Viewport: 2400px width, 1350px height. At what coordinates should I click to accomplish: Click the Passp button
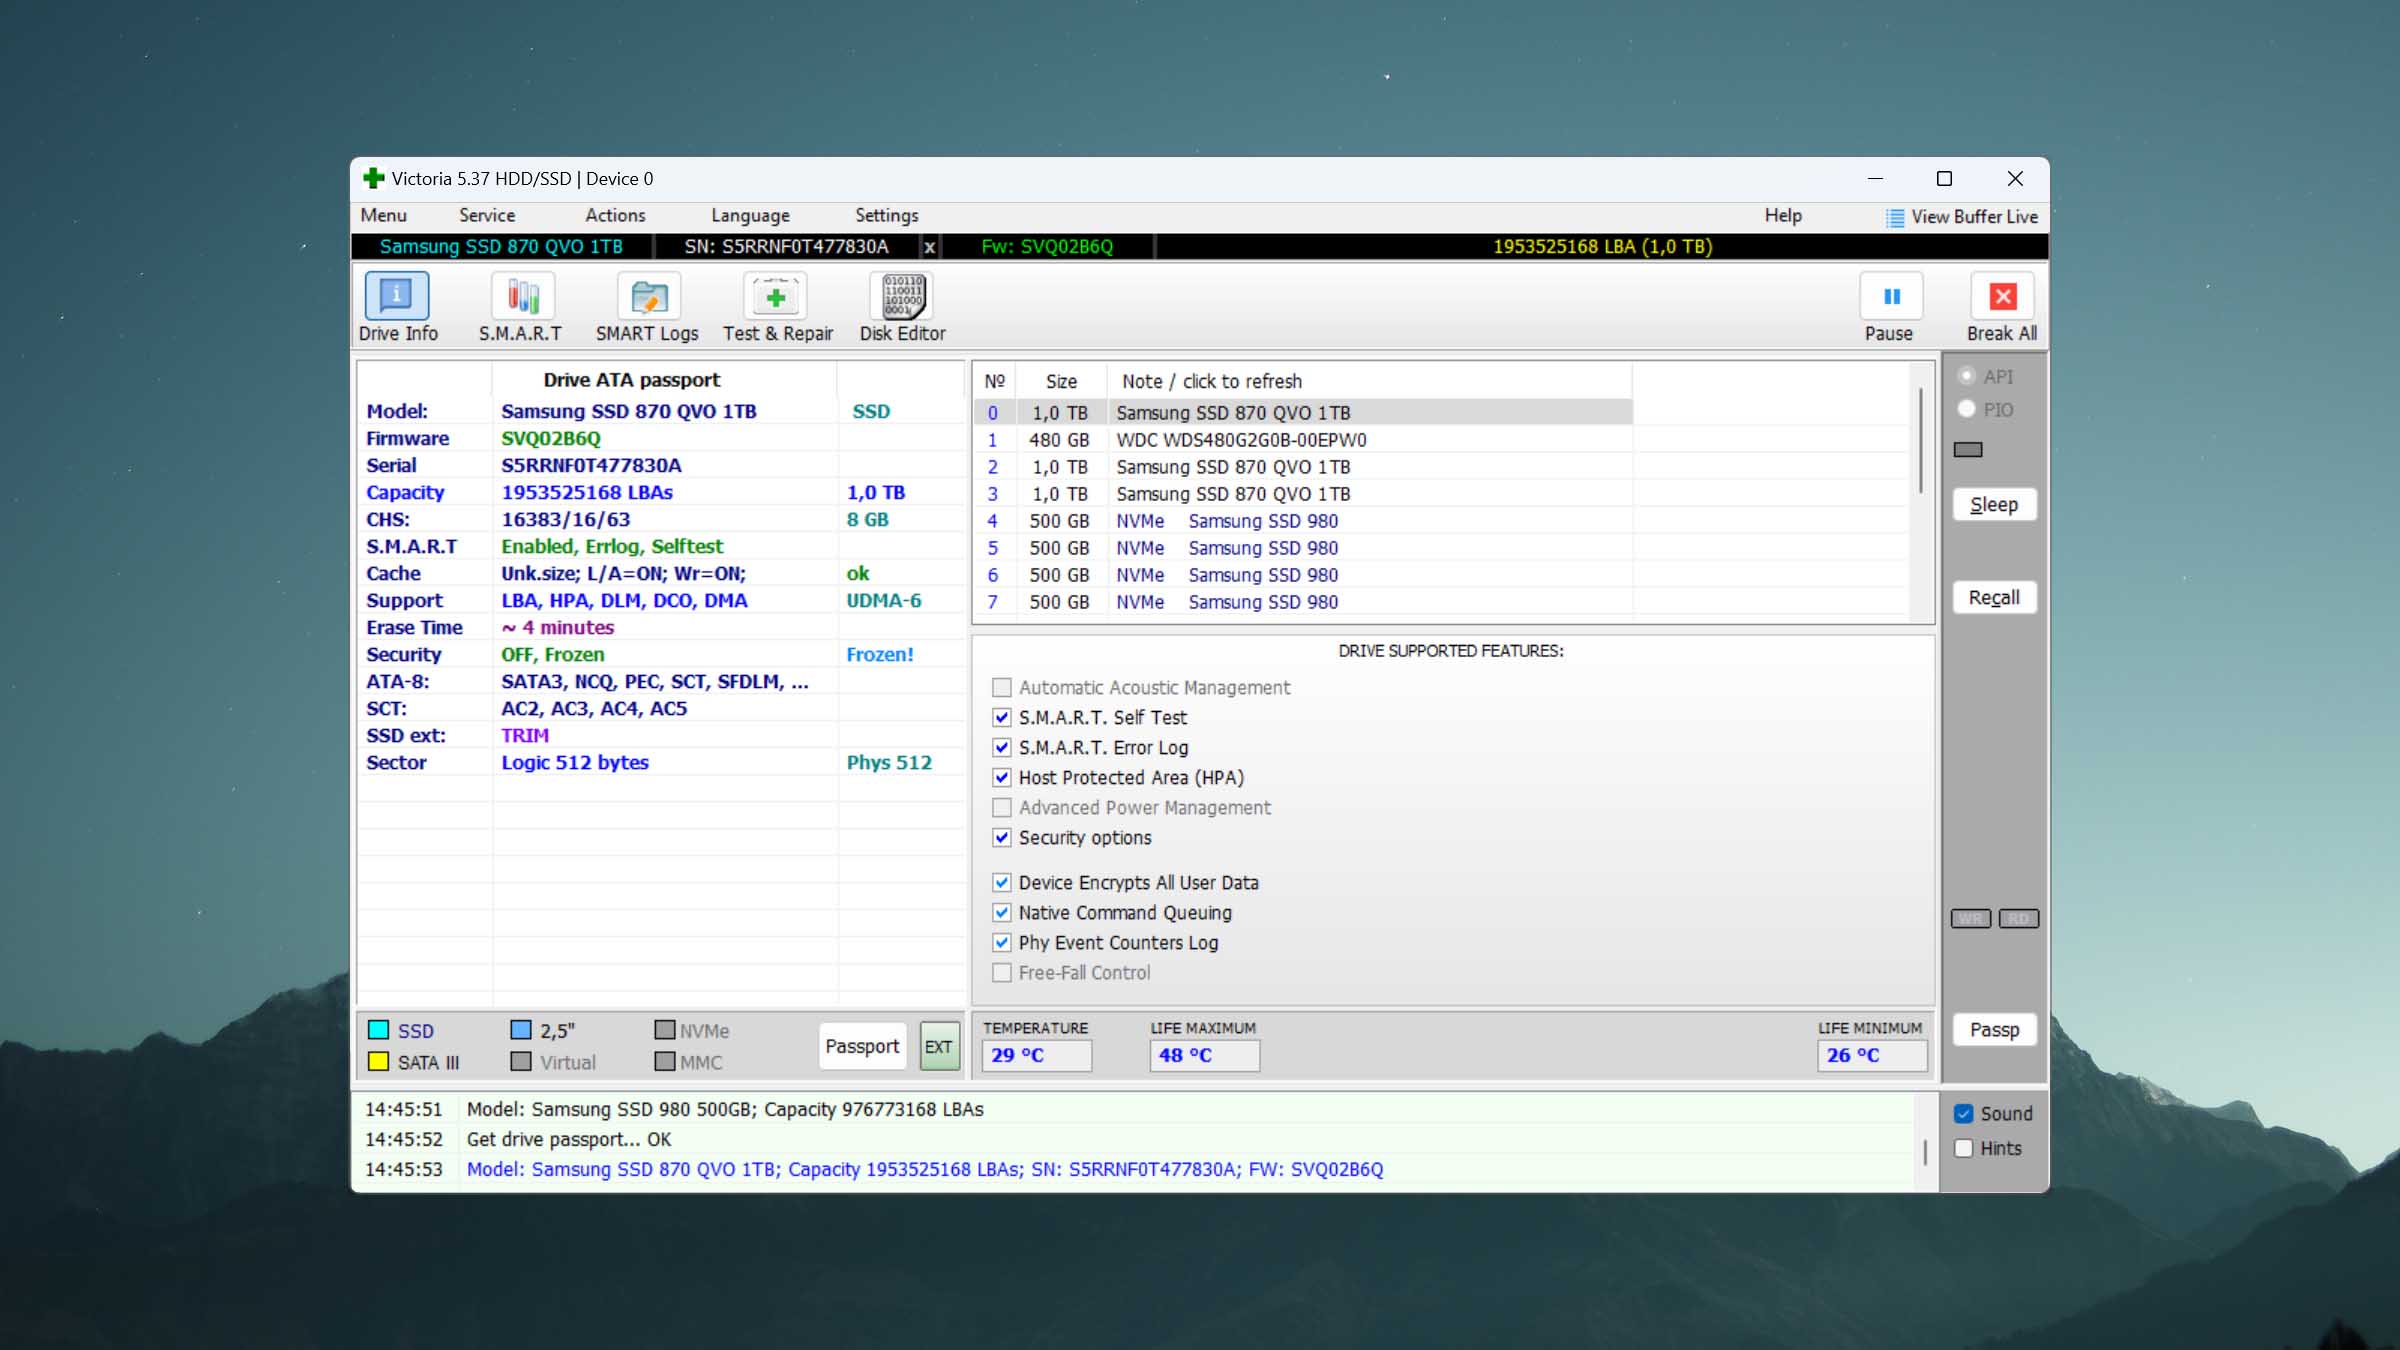[x=1994, y=1030]
